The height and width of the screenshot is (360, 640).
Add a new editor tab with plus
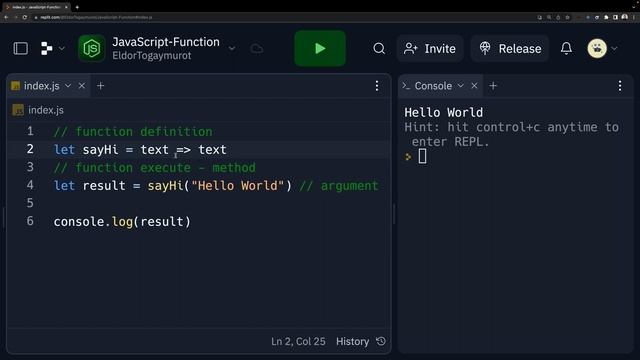100,86
